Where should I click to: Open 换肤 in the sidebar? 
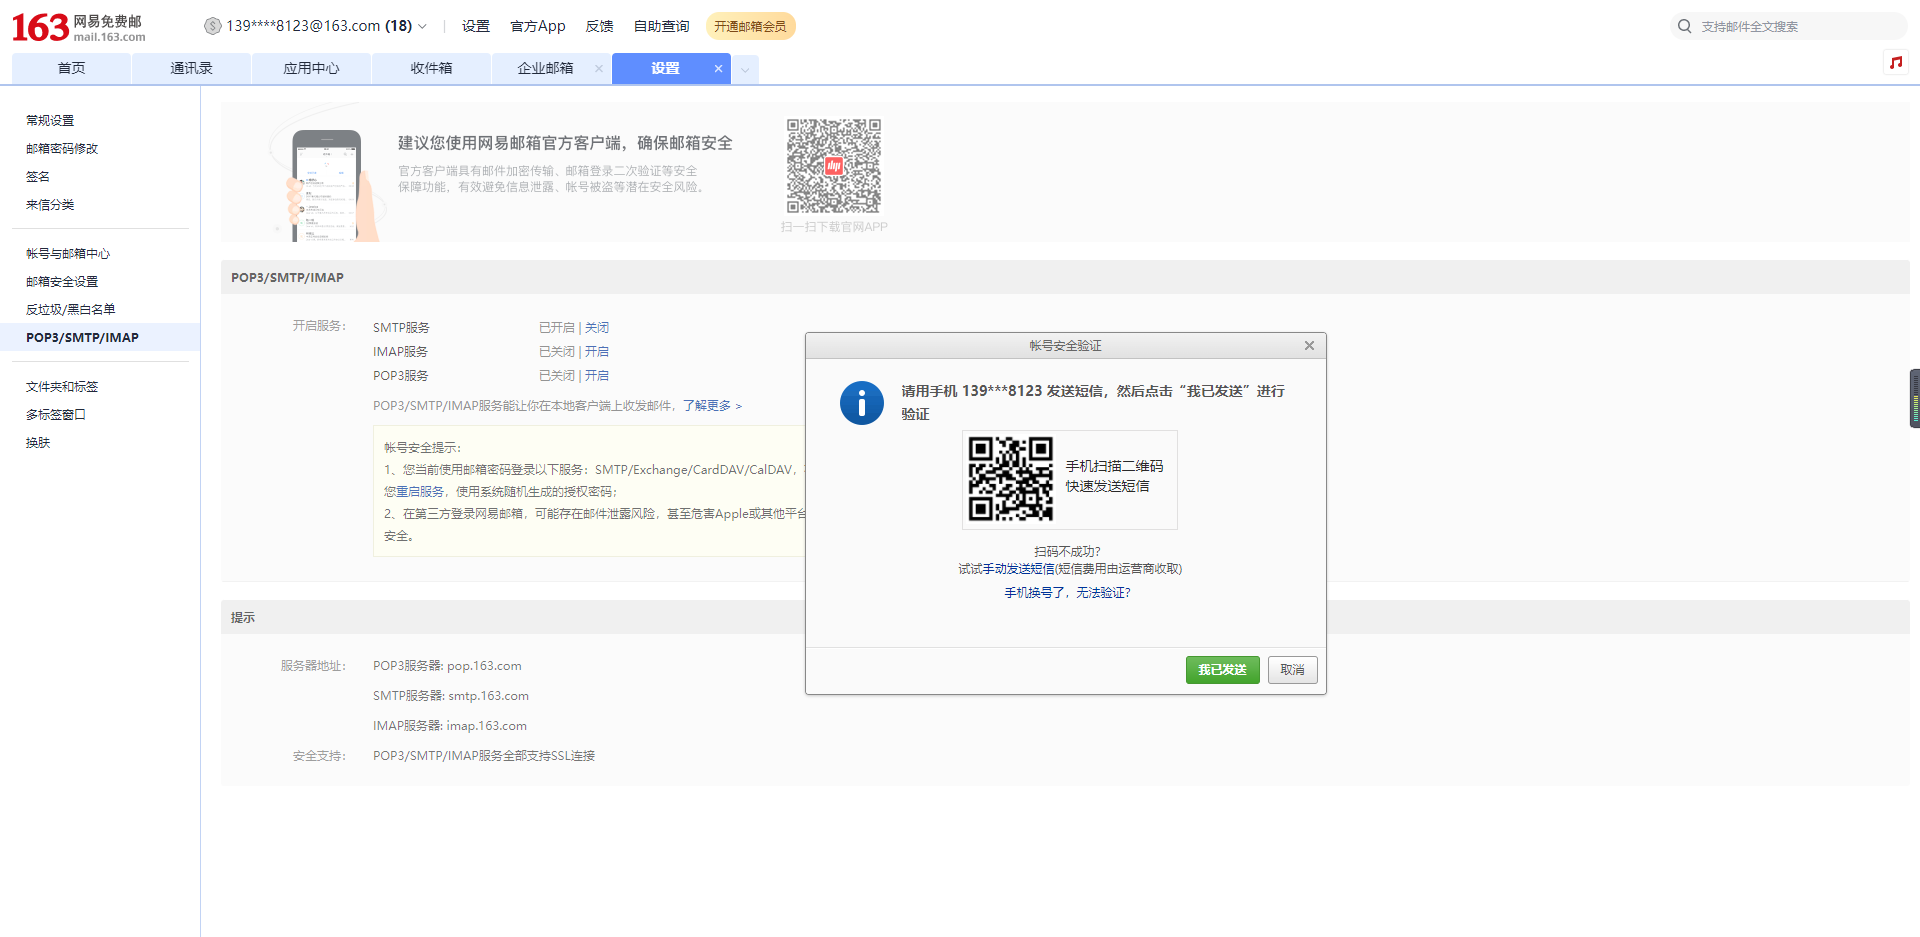click(x=38, y=442)
